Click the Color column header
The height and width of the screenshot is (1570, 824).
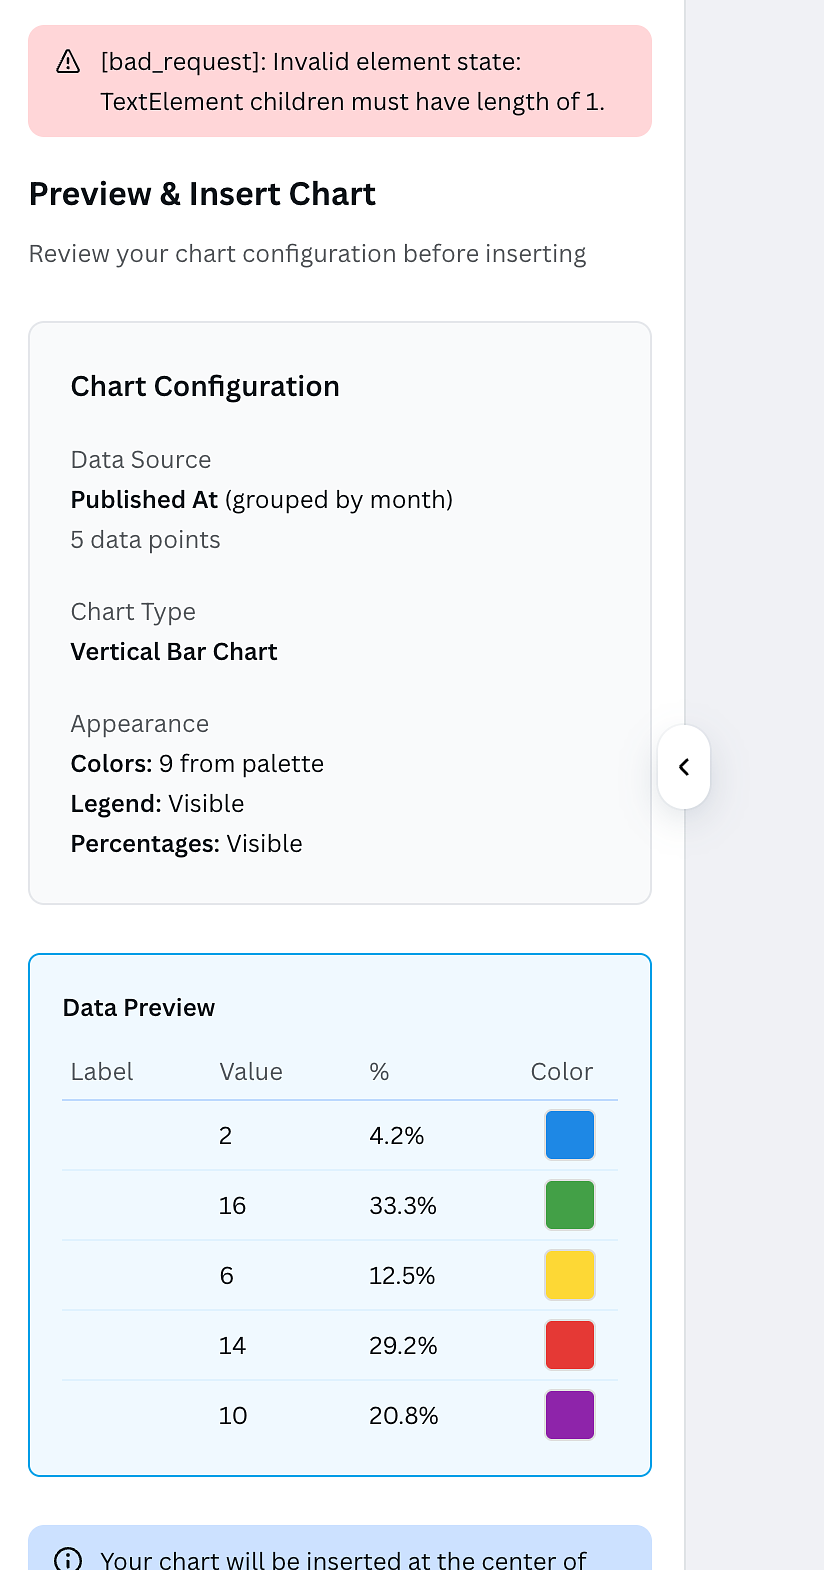[x=561, y=1072]
